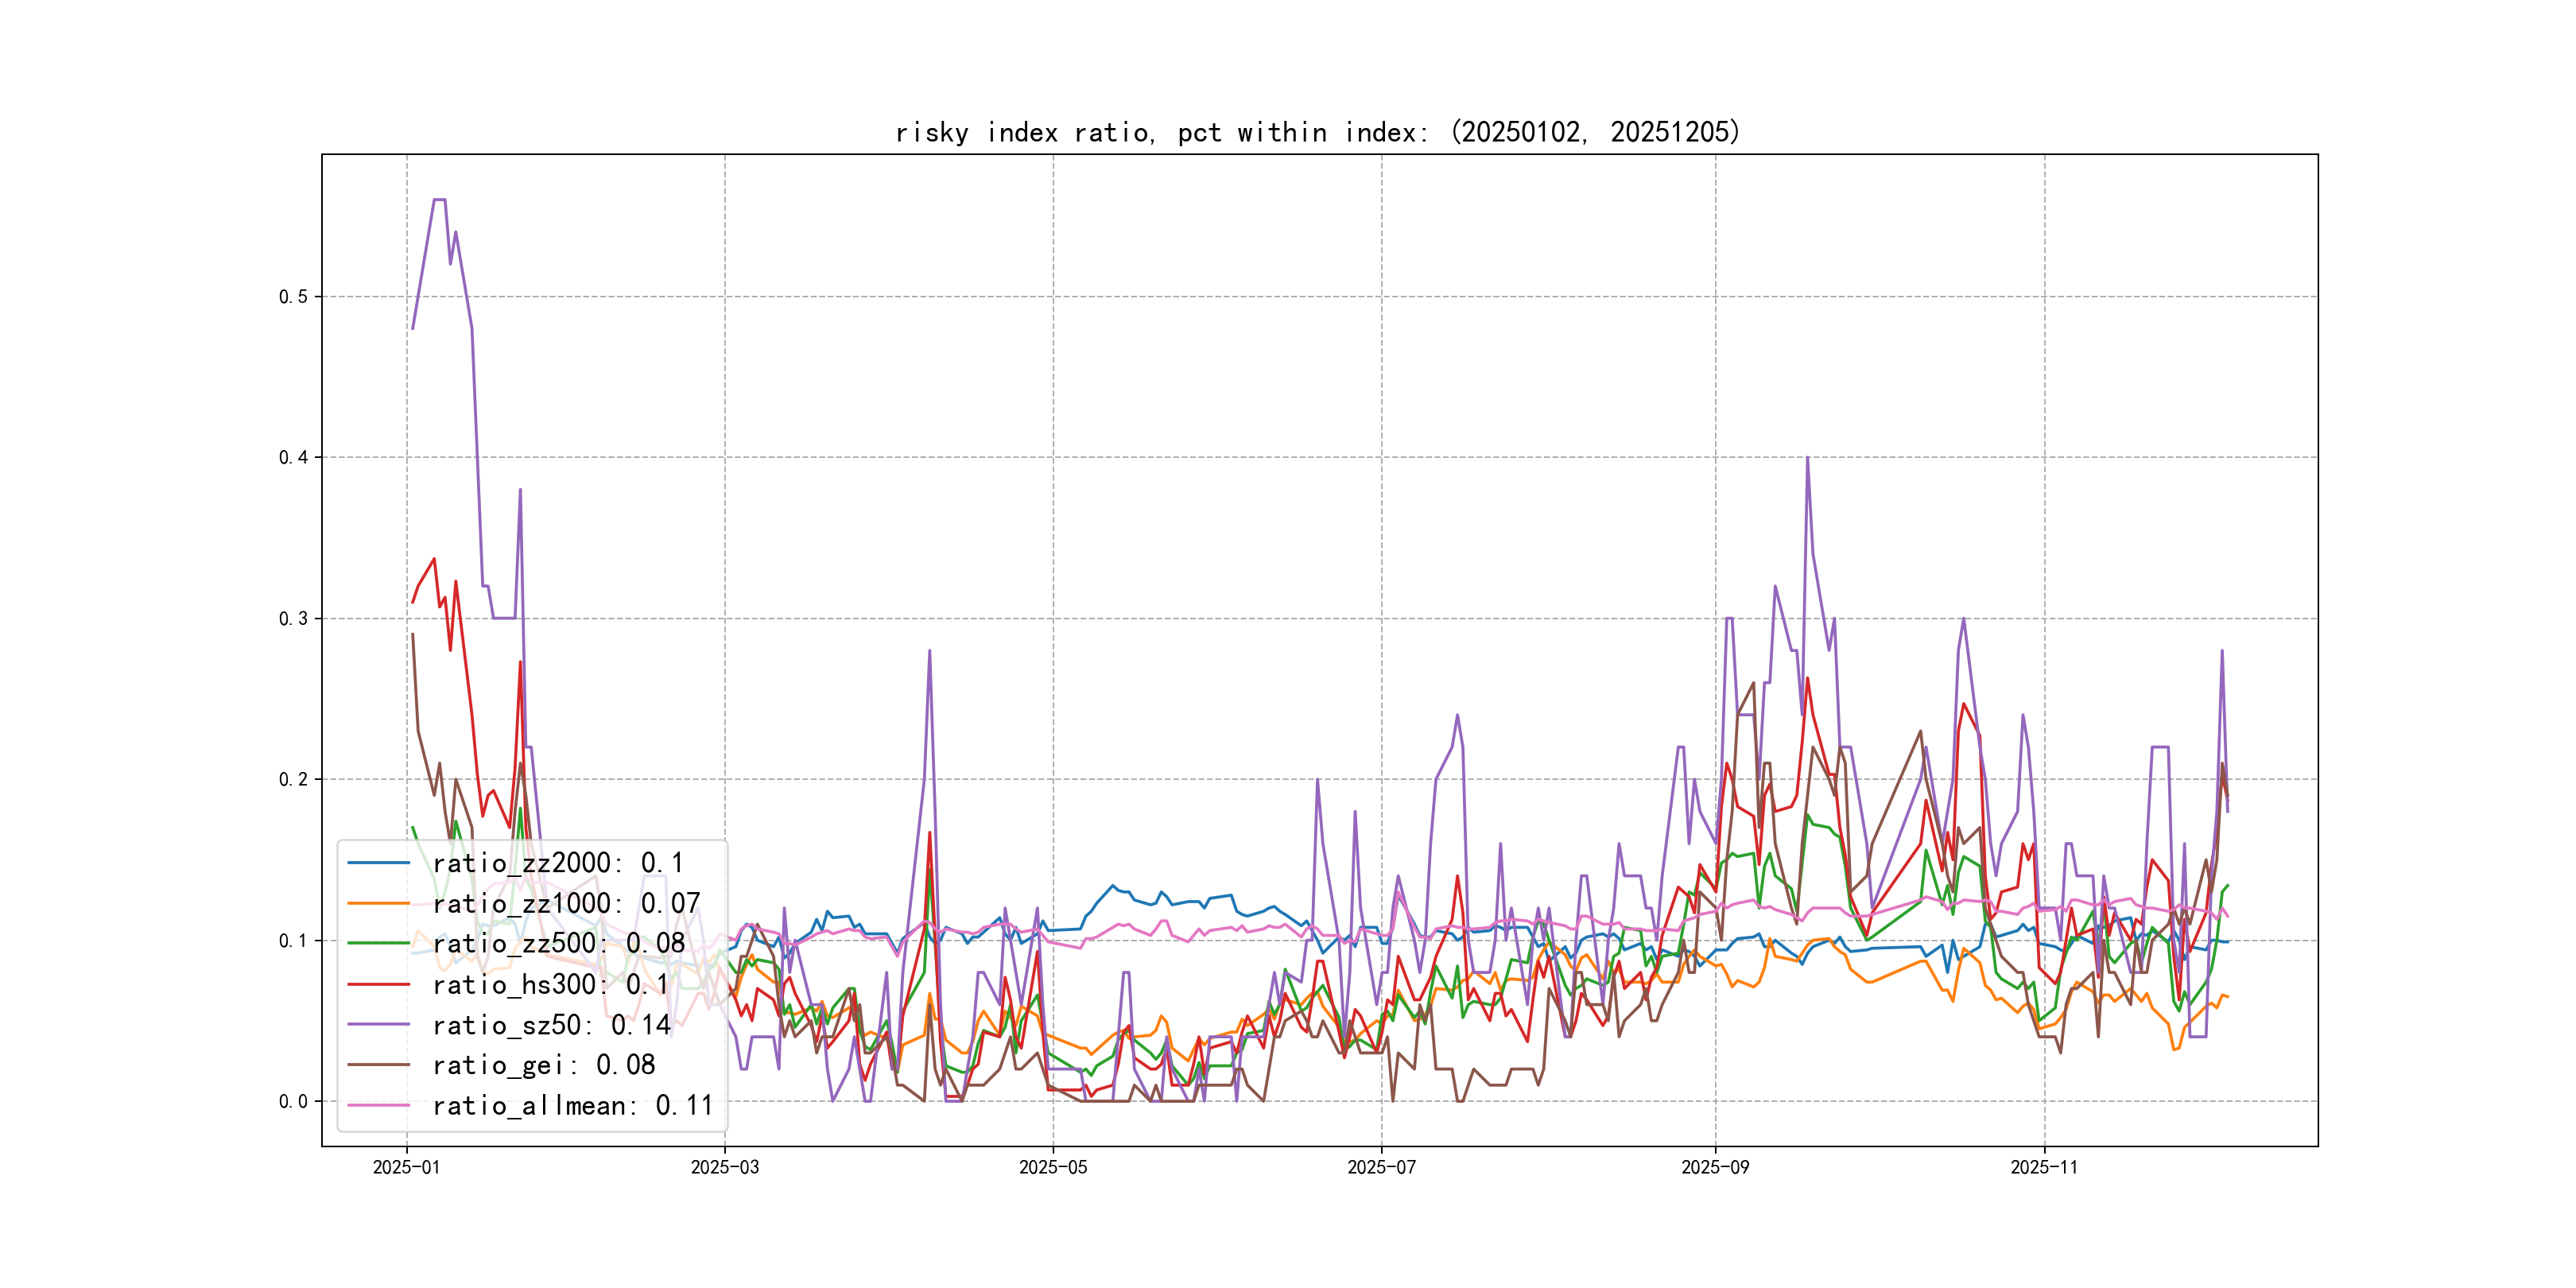Click the ratio_hs300 legend label

click(550, 985)
